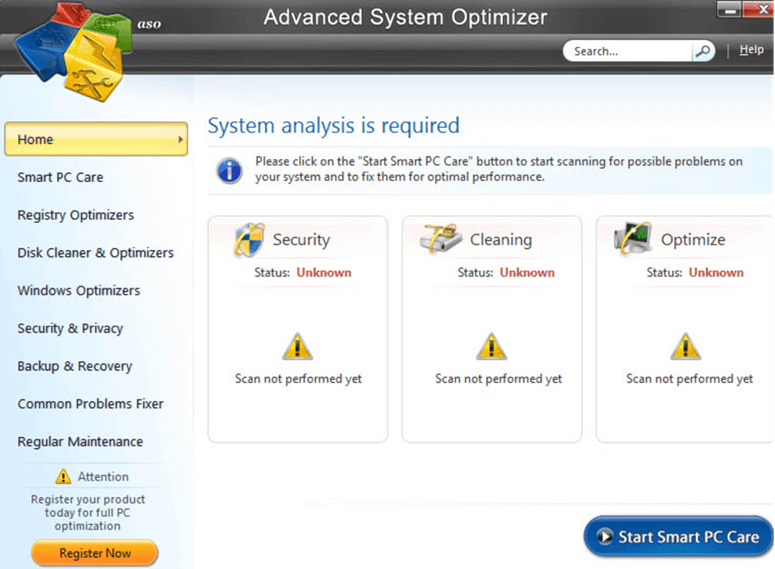Click the blue info icon
The image size is (775, 569).
coord(229,171)
